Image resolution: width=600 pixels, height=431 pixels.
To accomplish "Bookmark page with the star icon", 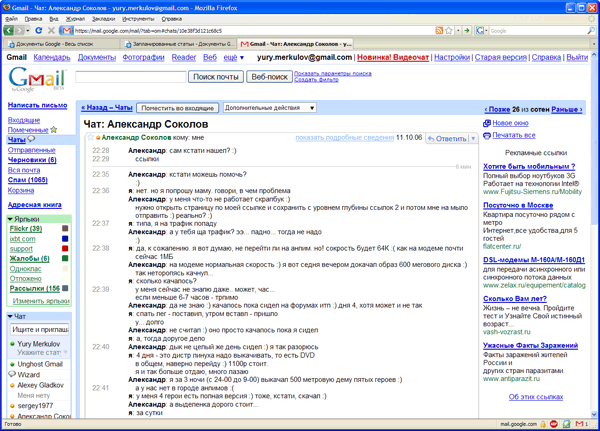I will (449, 31).
